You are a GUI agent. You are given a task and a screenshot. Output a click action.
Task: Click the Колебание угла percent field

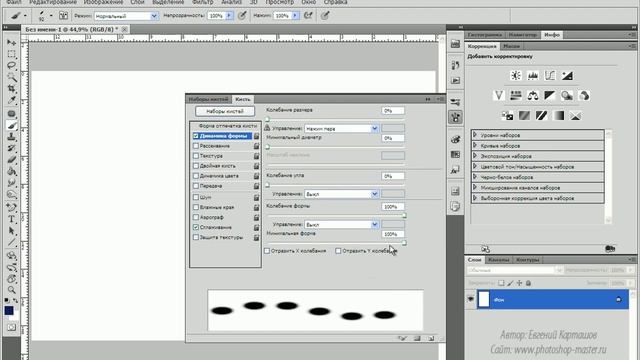coord(393,176)
